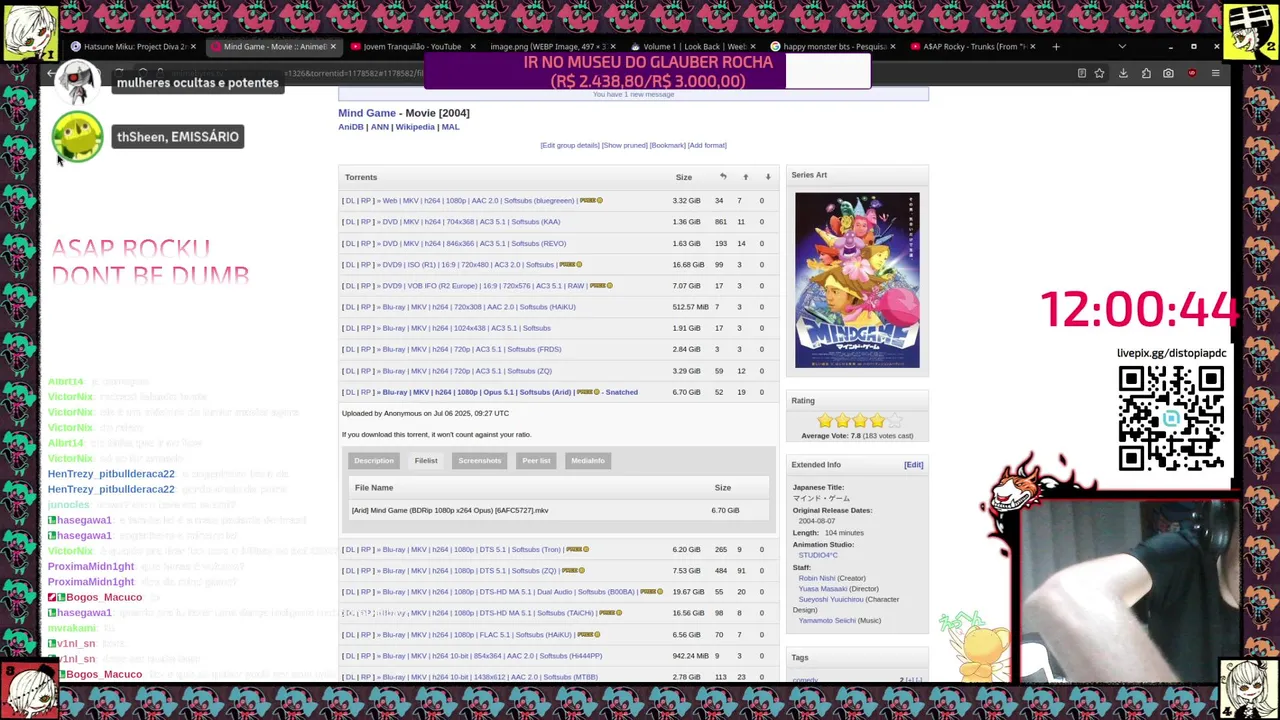Click freeleech coin icon on VOB IFO torrent

click(601, 286)
